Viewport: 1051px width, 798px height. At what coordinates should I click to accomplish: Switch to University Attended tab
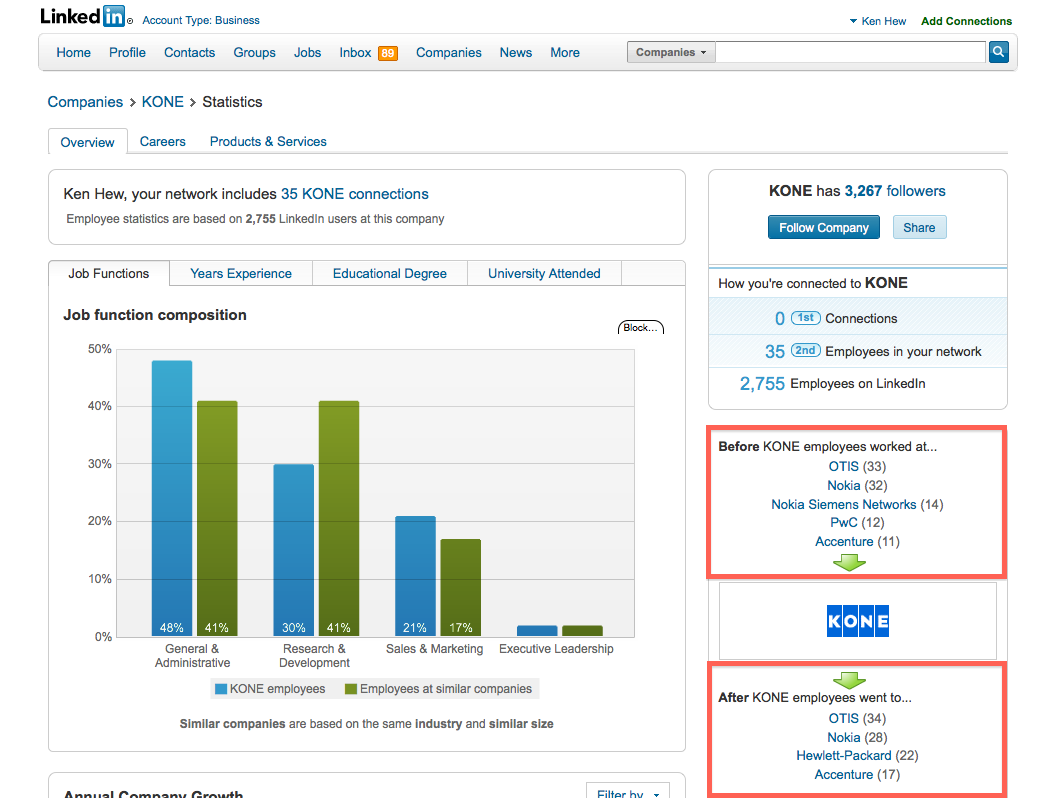coord(544,273)
